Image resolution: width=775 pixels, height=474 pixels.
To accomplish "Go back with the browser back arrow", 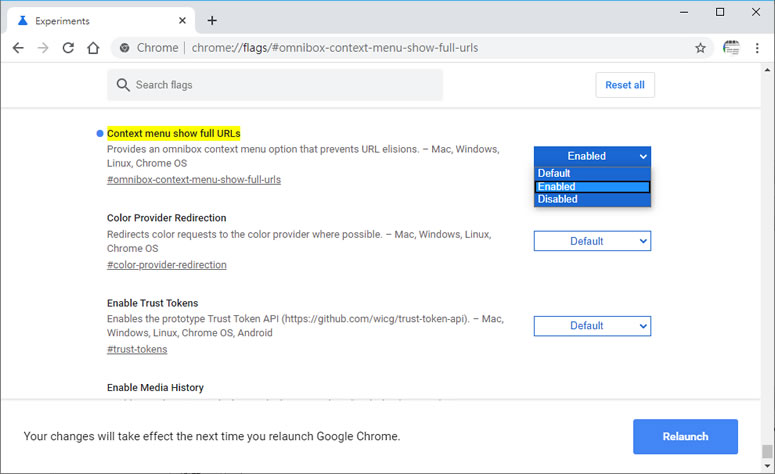I will (18, 48).
